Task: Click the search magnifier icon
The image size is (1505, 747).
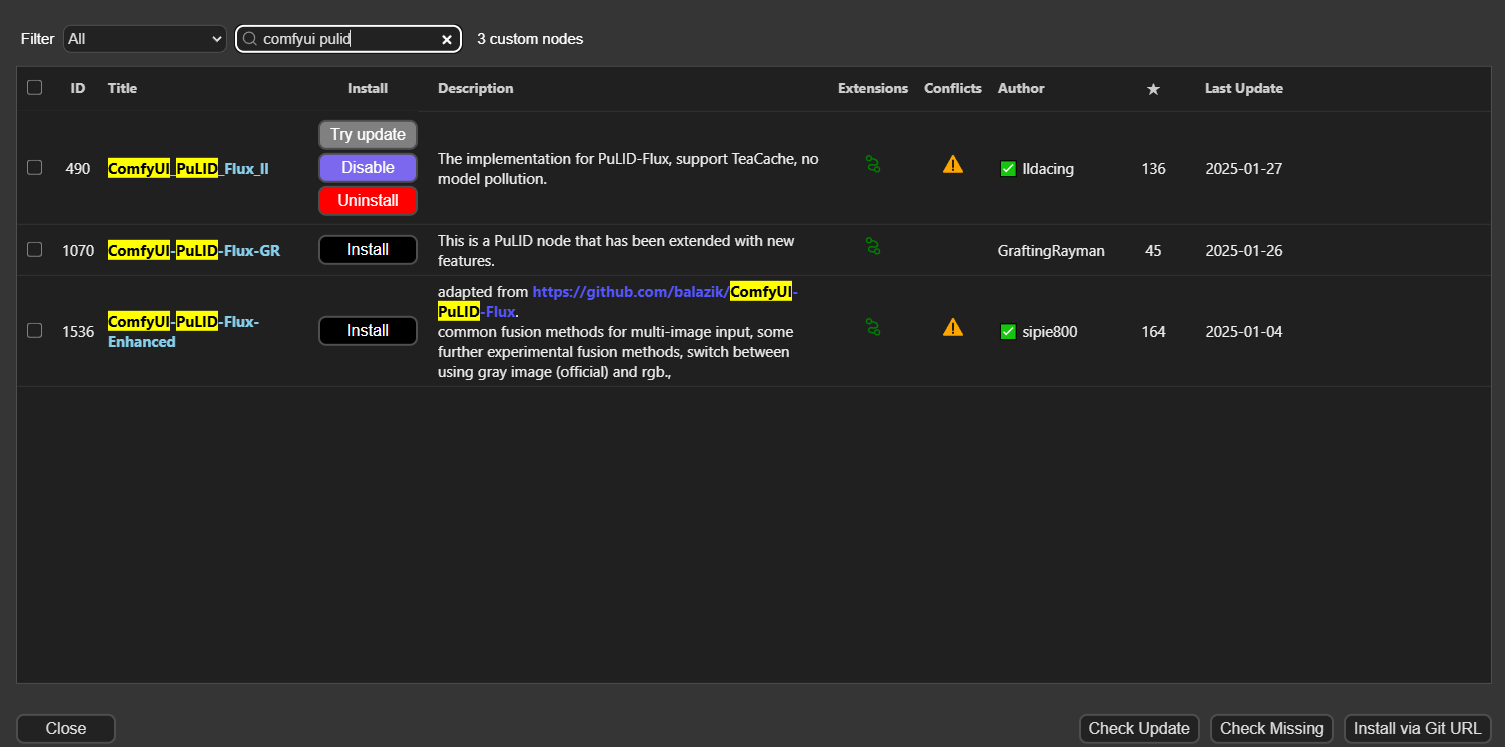Action: tap(250, 39)
